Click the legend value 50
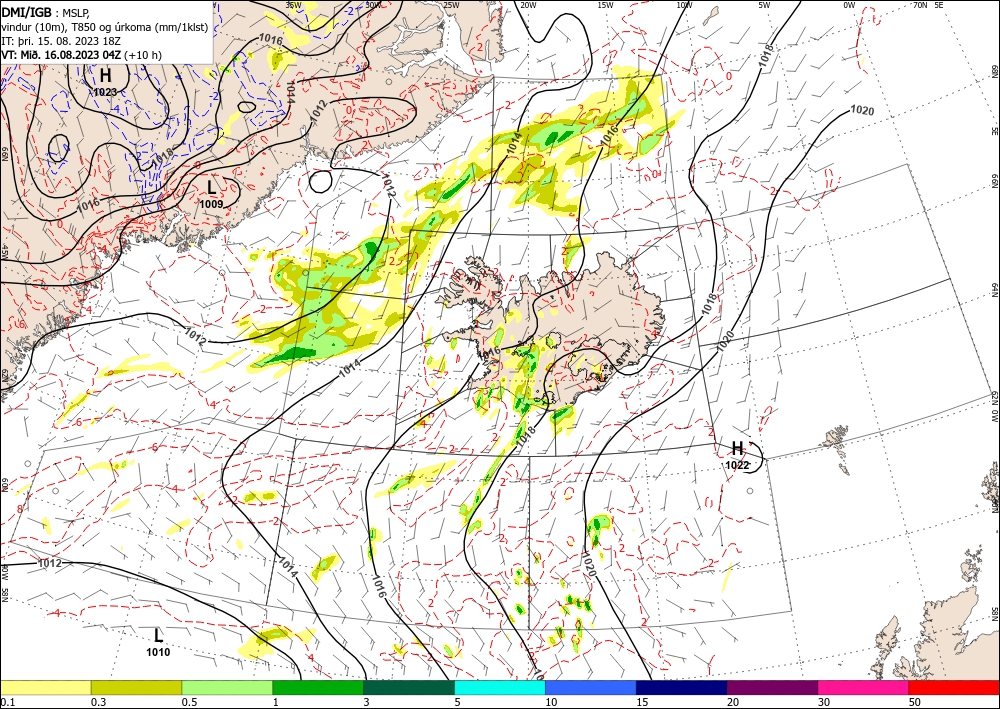1000x709 pixels. point(914,702)
